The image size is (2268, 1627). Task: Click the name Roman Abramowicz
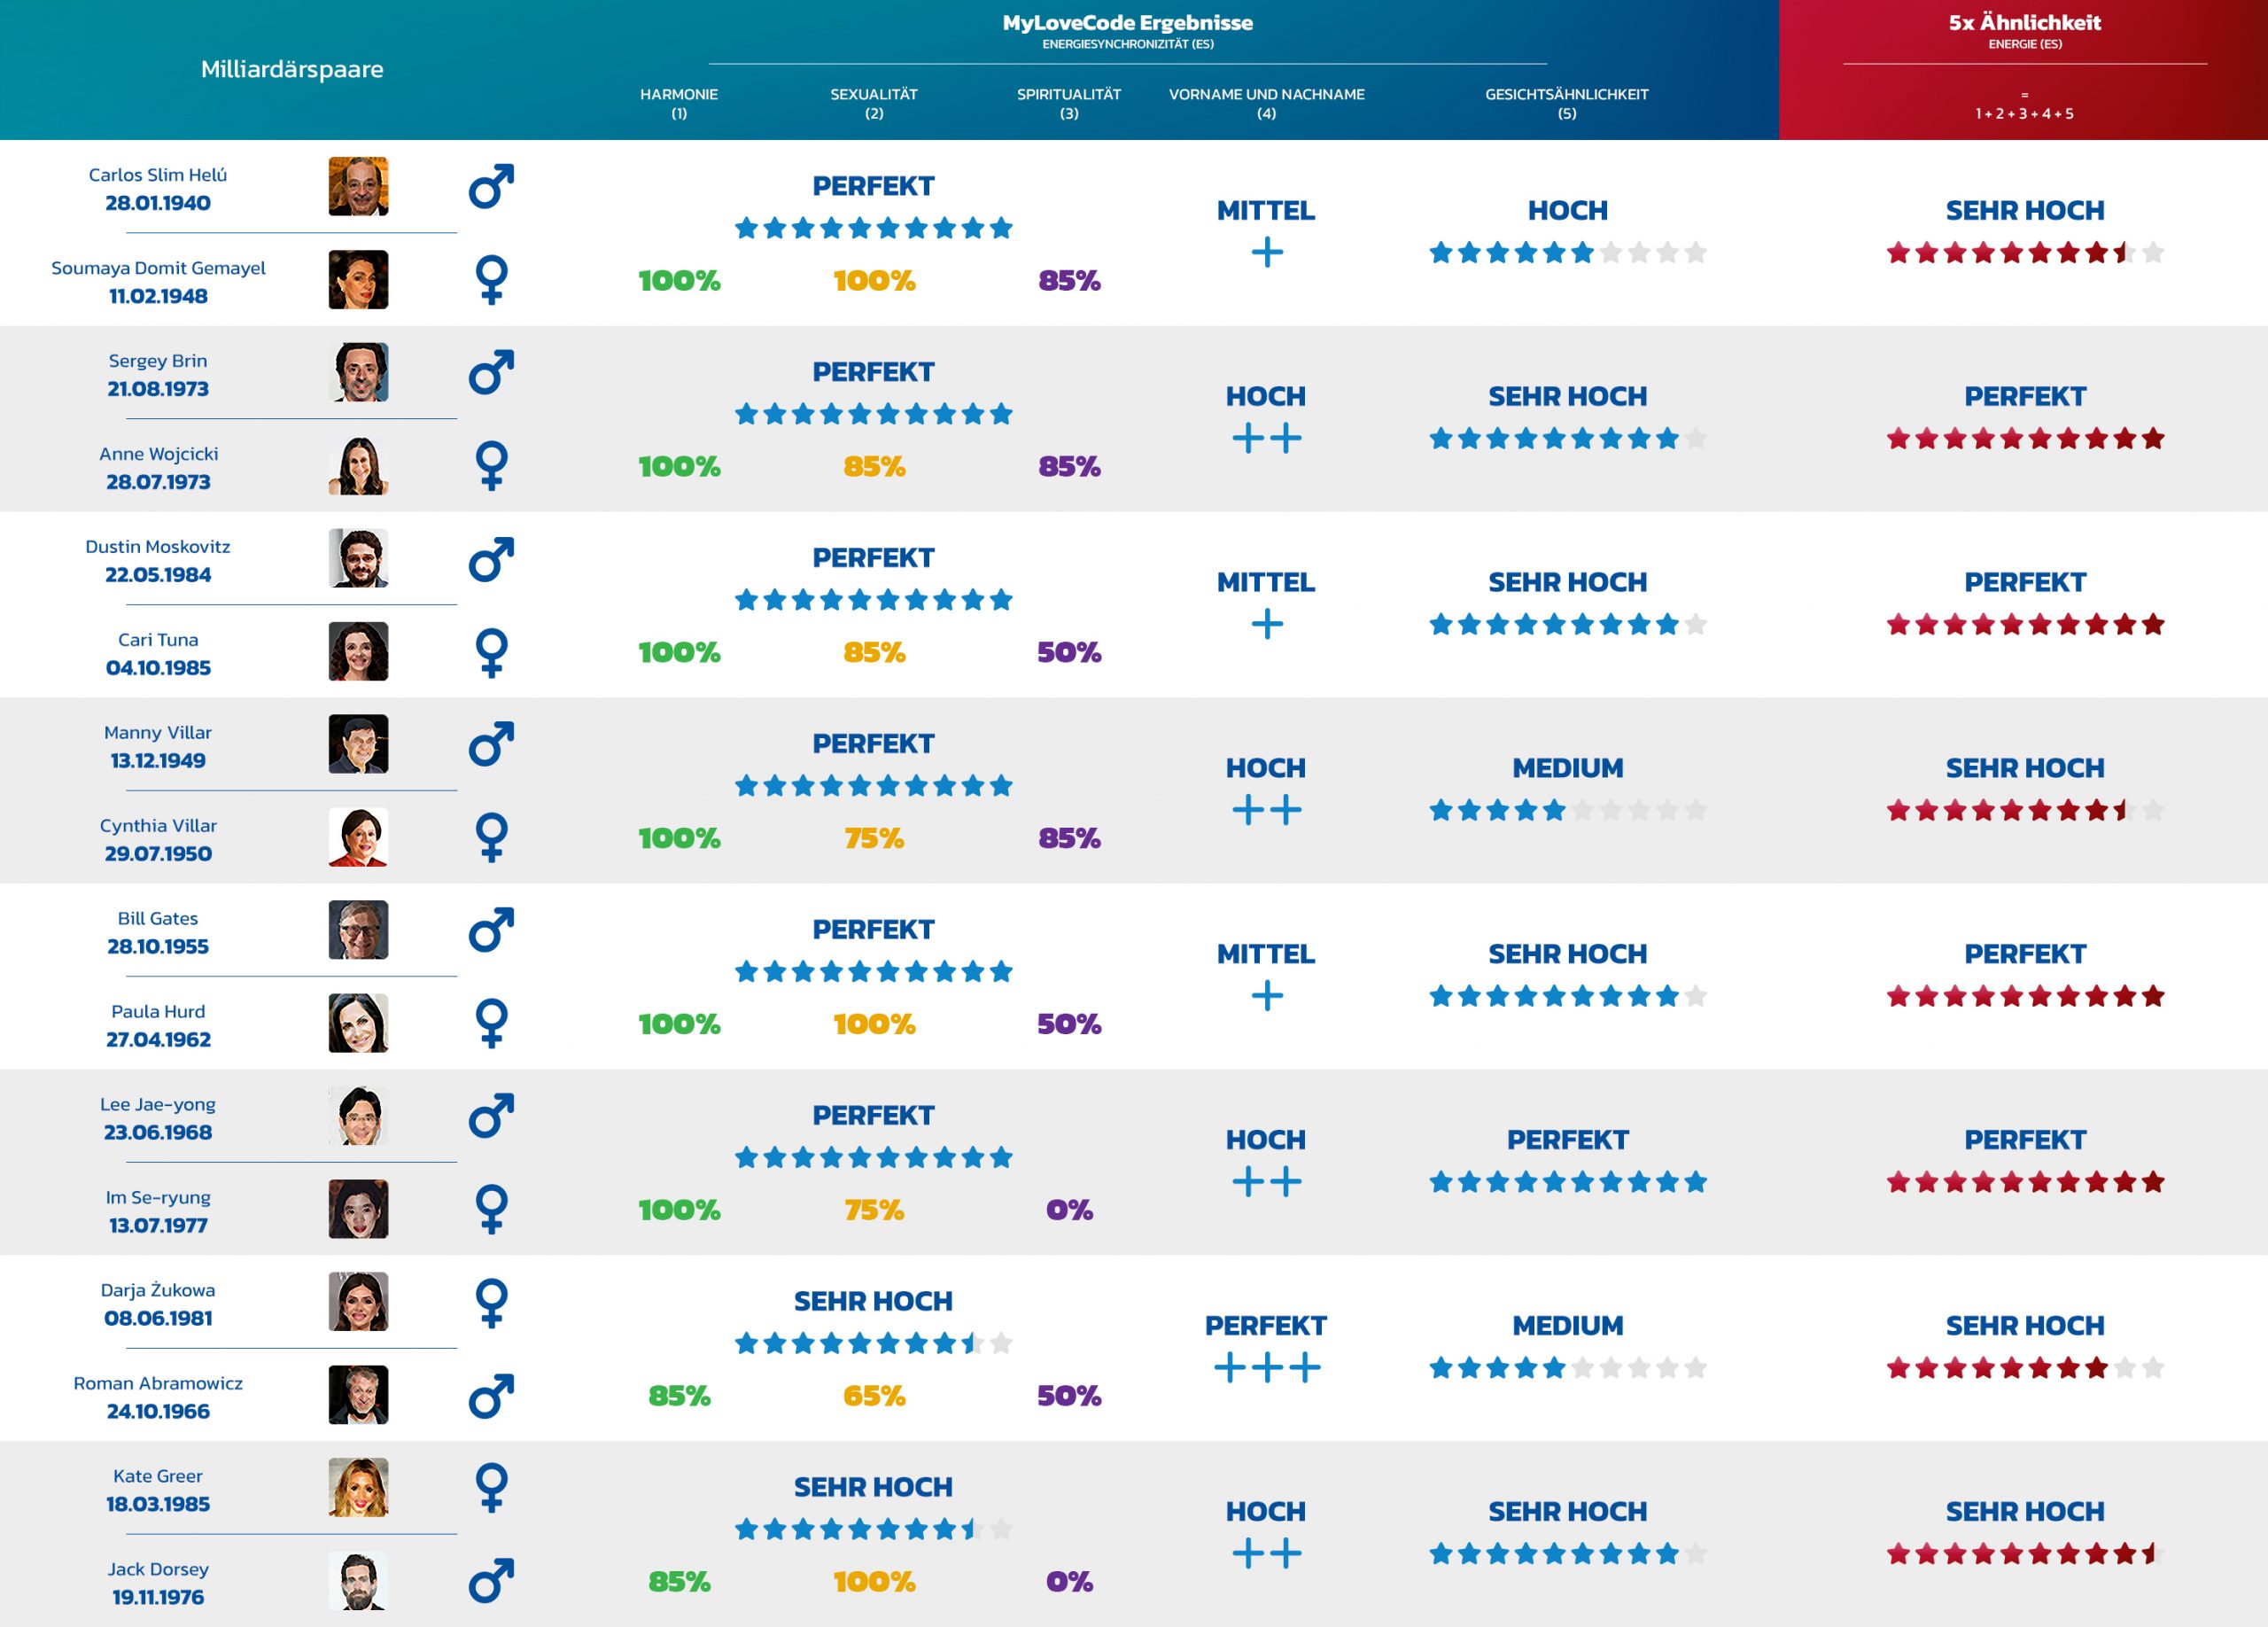pos(158,1383)
